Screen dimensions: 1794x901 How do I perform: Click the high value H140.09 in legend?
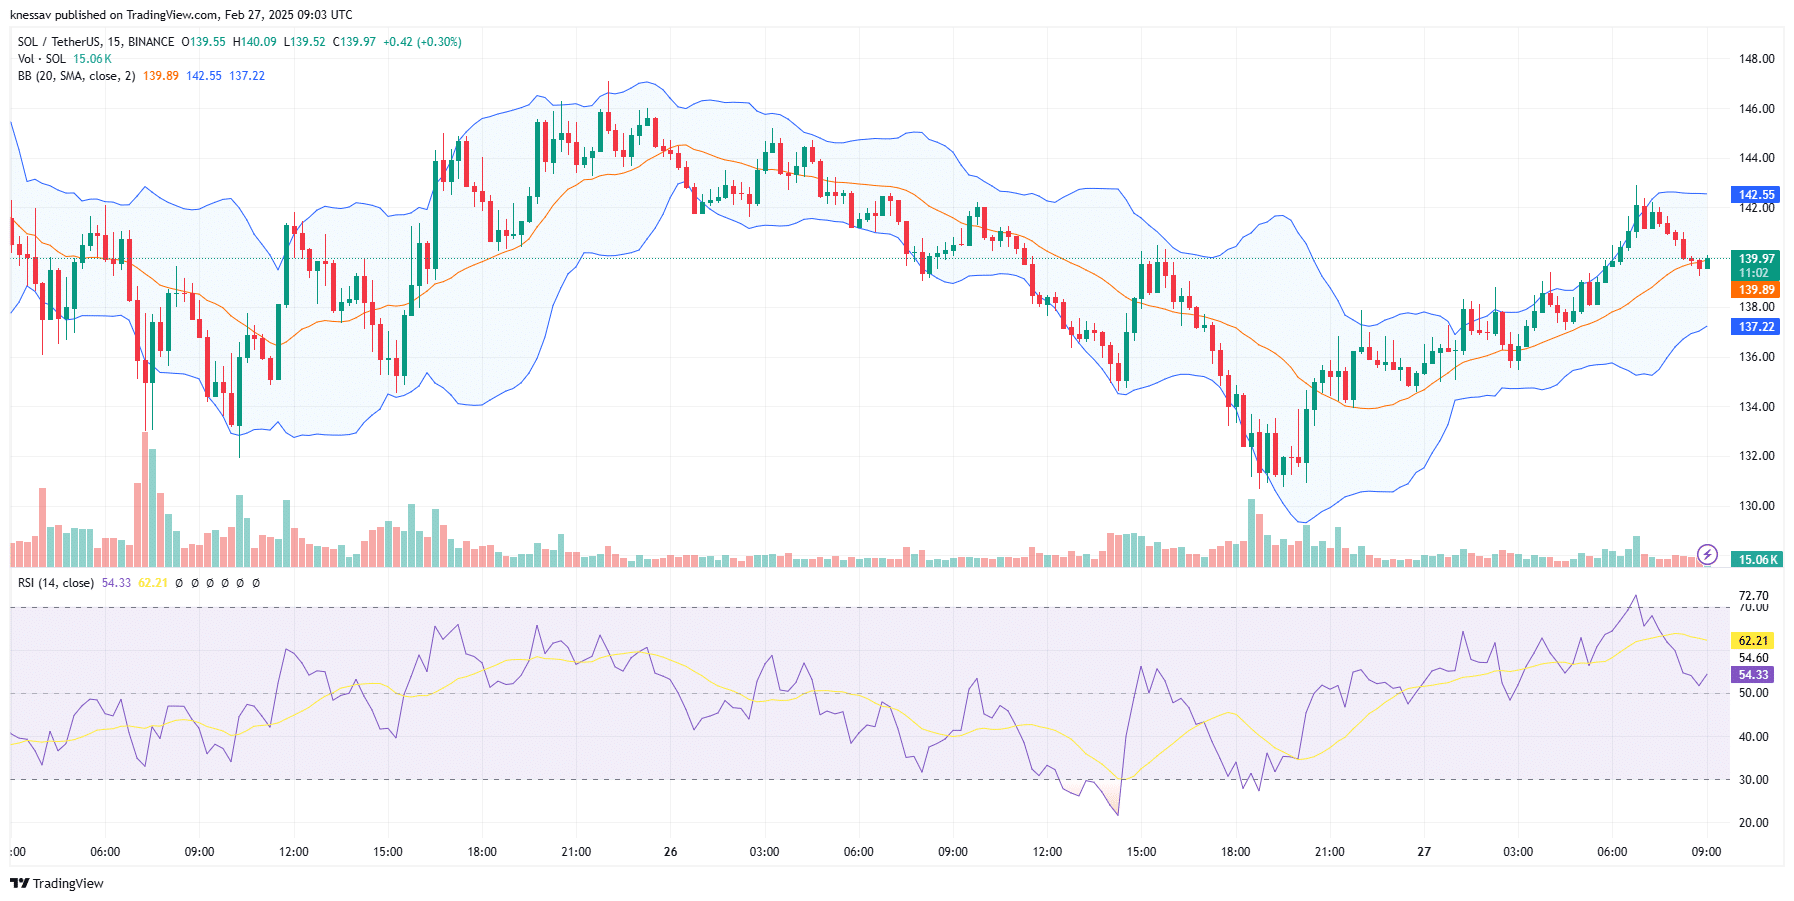tap(255, 42)
